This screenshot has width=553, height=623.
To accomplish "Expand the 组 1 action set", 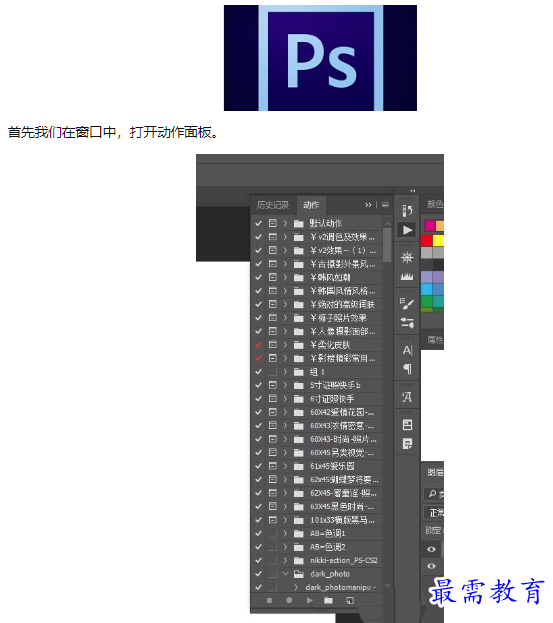I will (285, 372).
